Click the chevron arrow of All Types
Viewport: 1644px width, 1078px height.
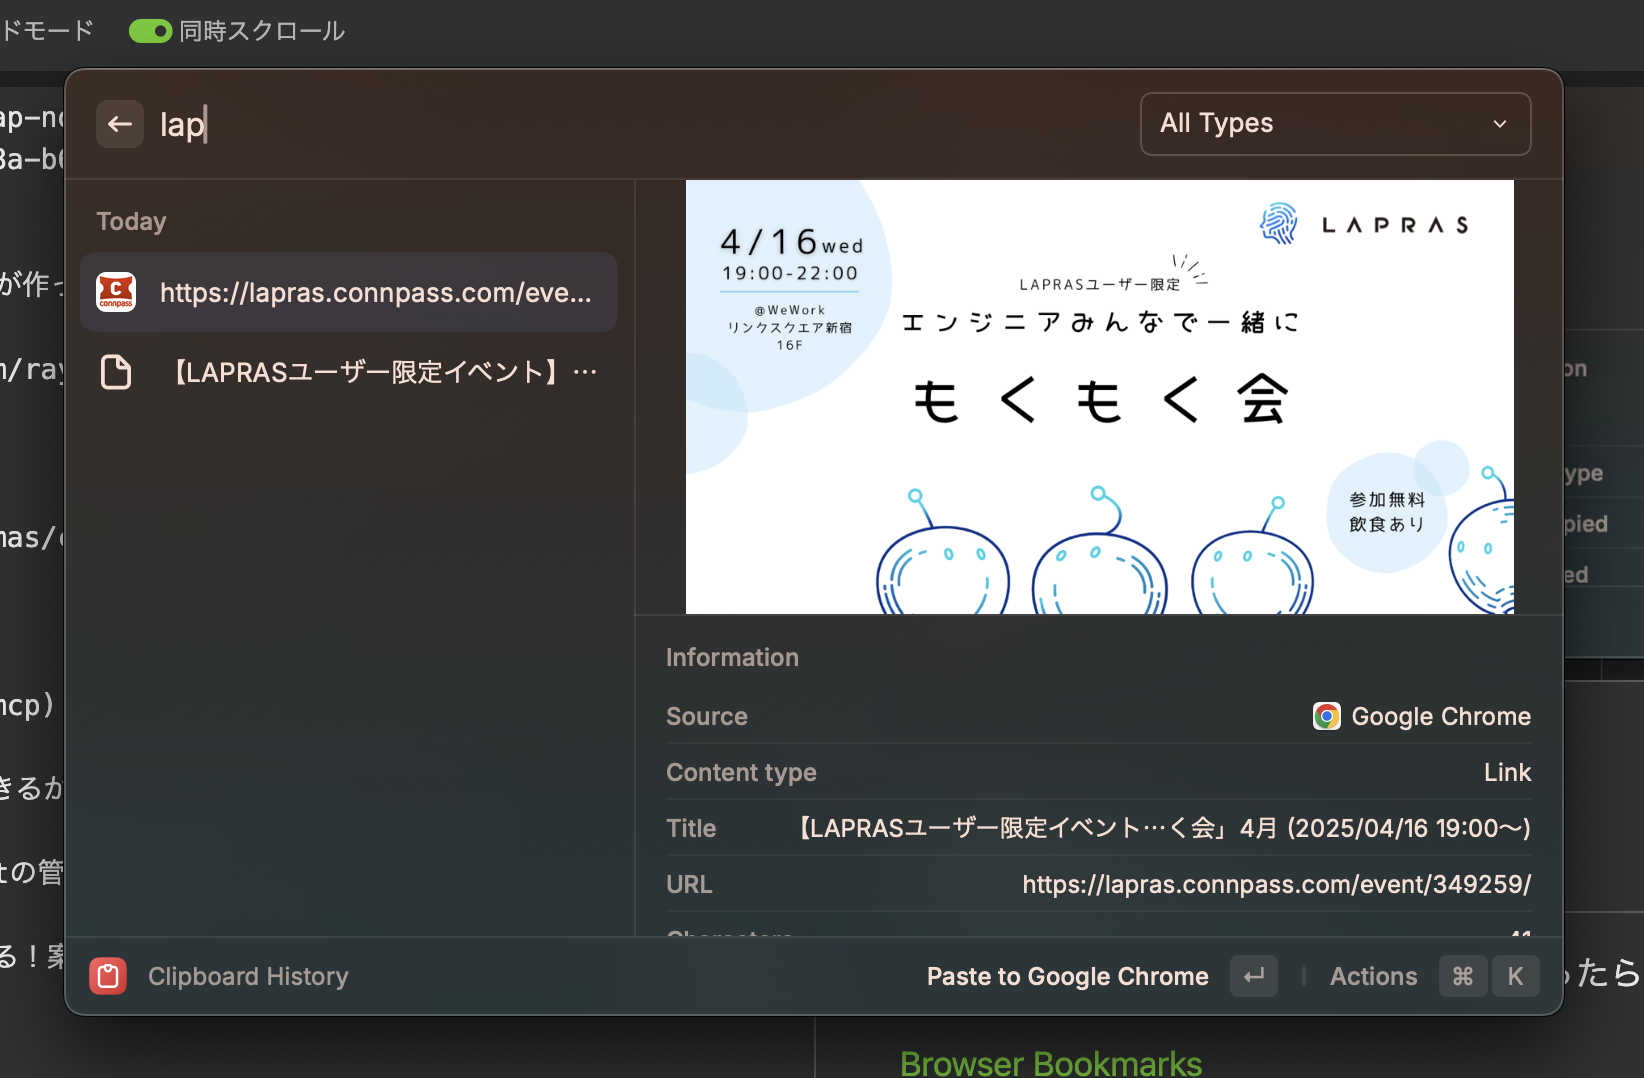point(1500,124)
